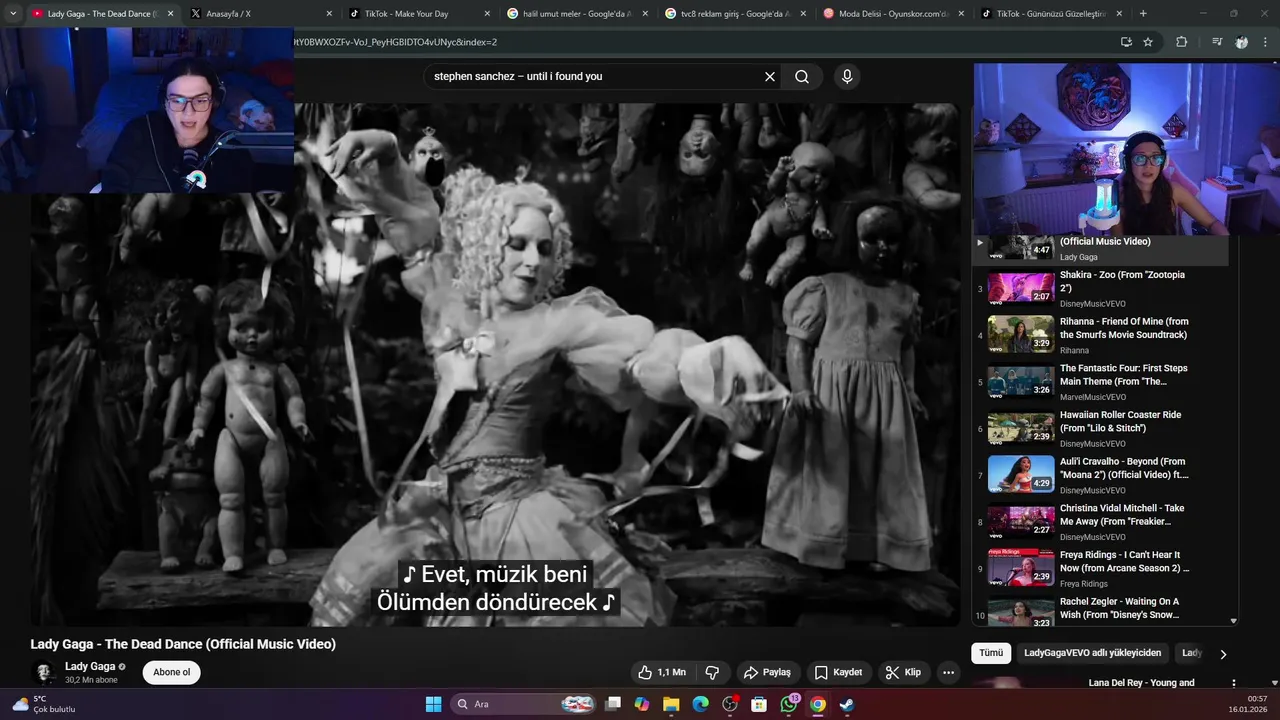This screenshot has width=1280, height=720.
Task: Close the Anasayfa / X tab
Action: [328, 14]
